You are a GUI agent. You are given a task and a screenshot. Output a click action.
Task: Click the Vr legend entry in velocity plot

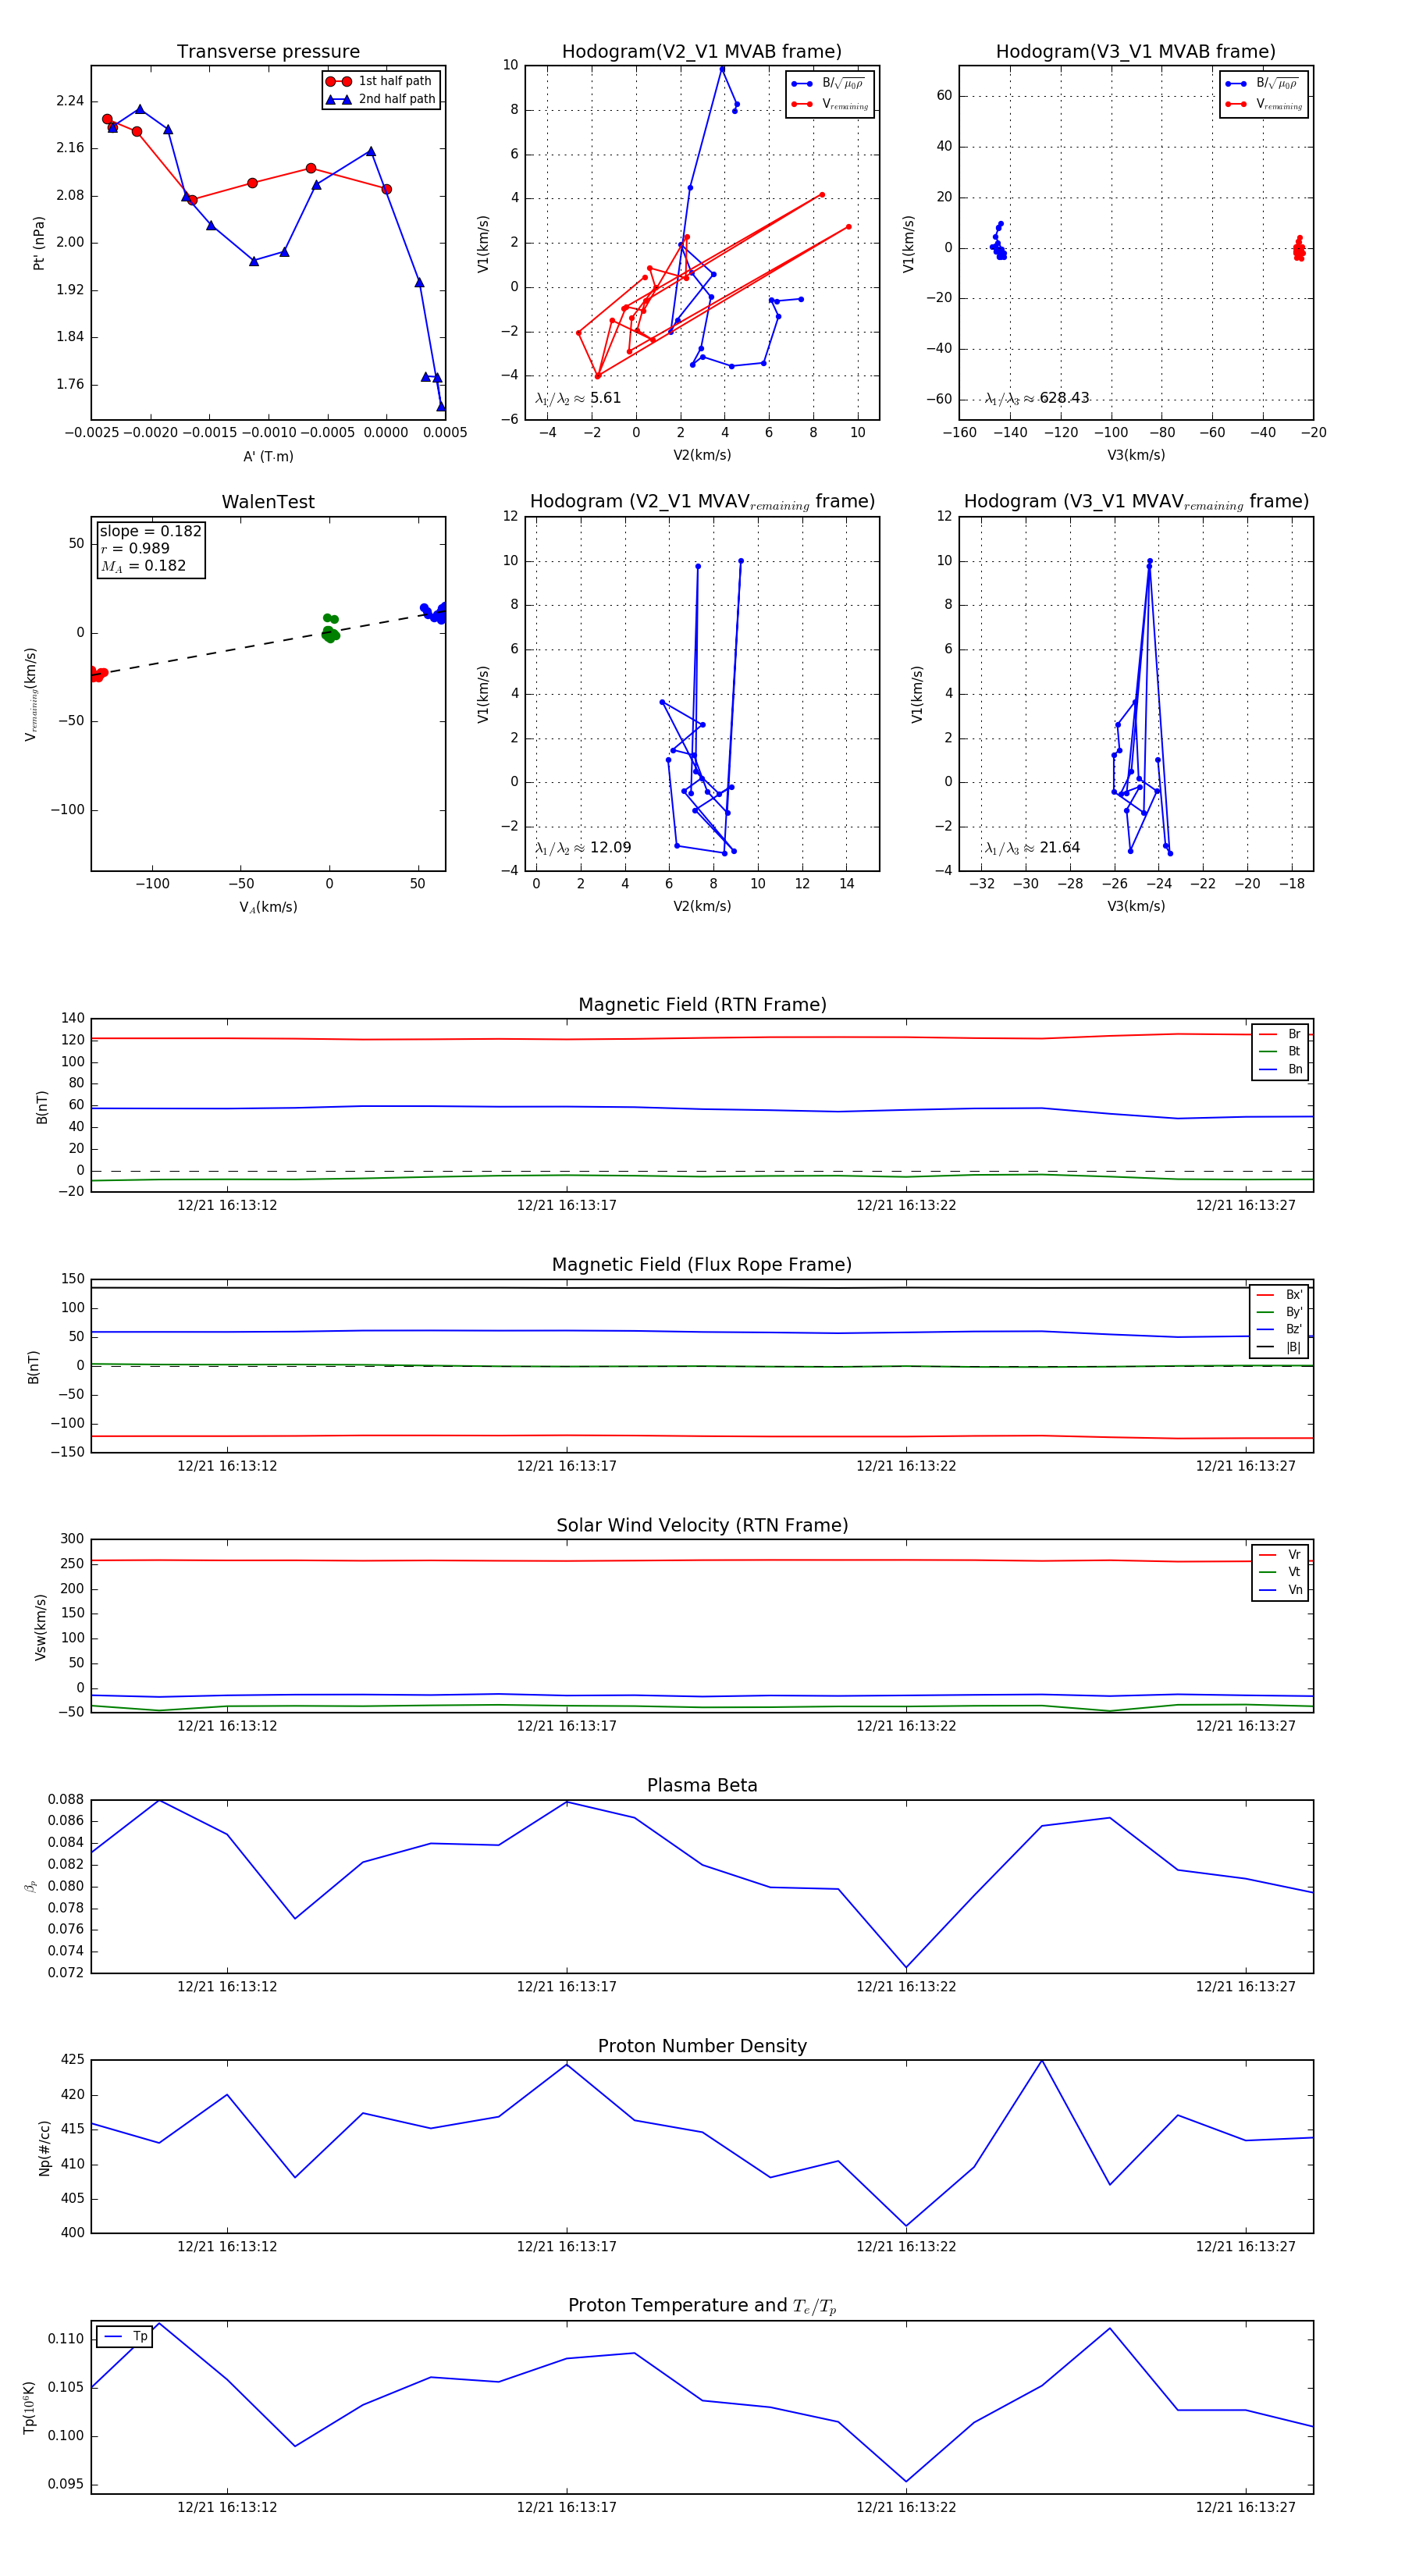(1280, 1554)
